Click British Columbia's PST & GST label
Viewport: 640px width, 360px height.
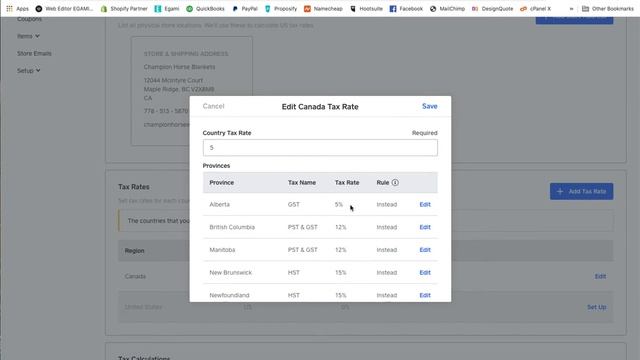[302, 227]
